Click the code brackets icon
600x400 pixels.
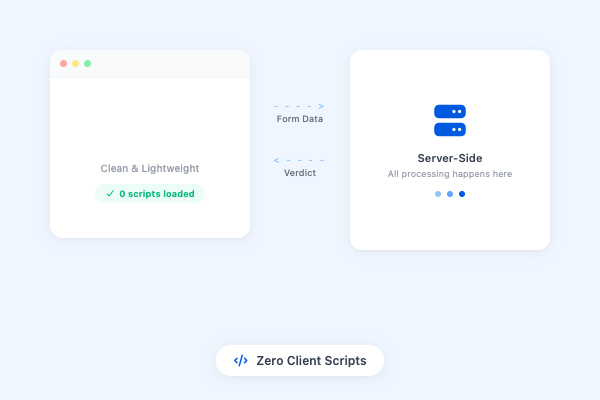click(241, 361)
